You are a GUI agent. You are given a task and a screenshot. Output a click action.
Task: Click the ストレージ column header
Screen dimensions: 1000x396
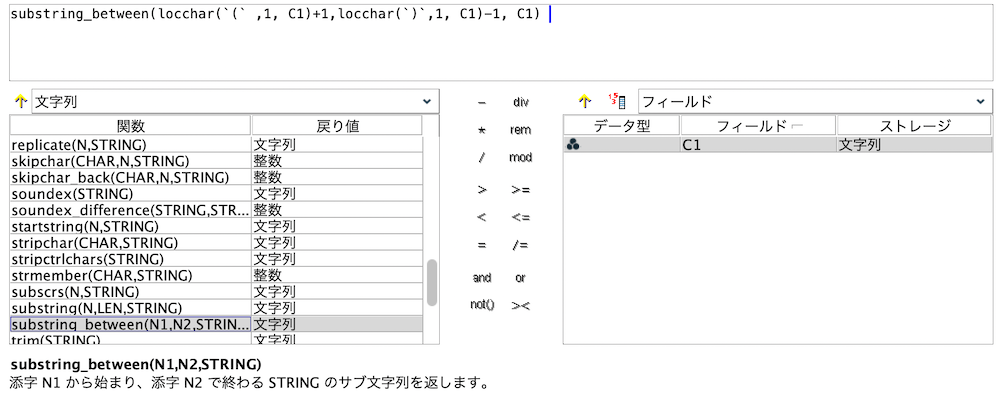point(915,126)
